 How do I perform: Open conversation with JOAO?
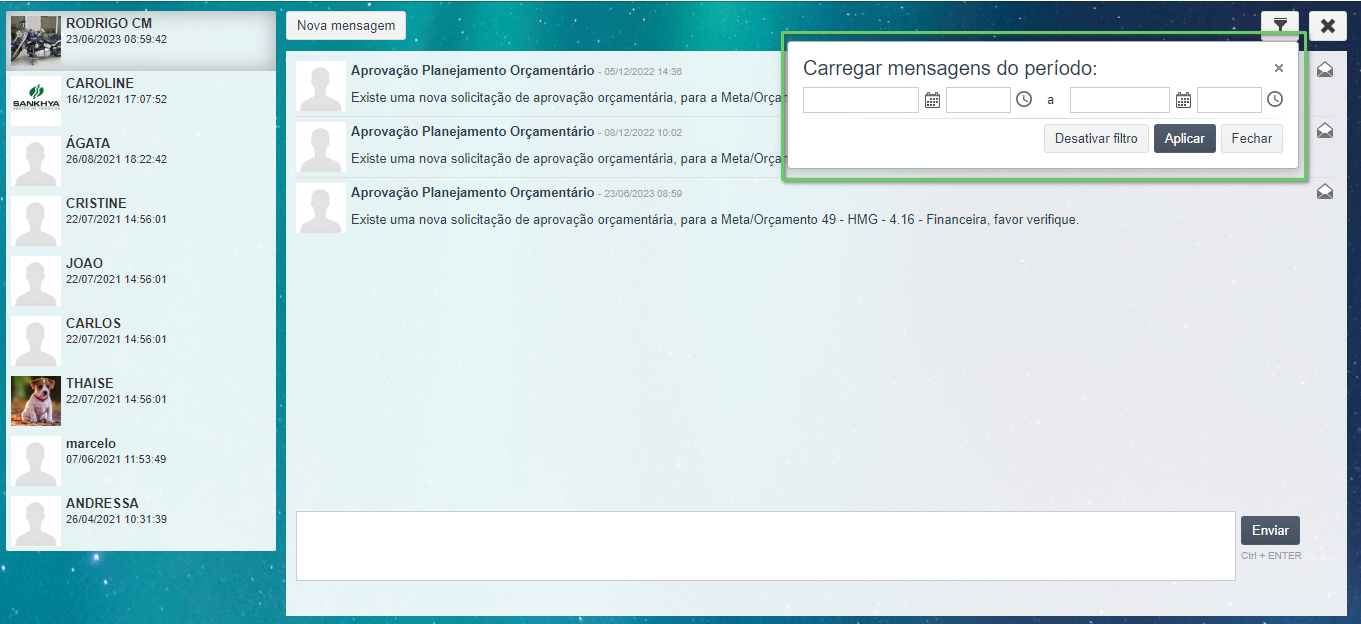(141, 281)
